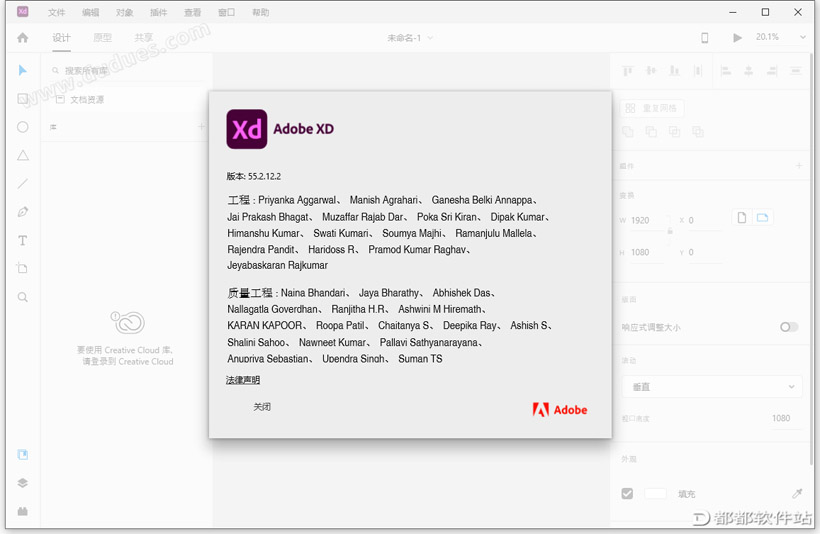Click the eyedropper next to Fill
This screenshot has width=820, height=534.
pyautogui.click(x=797, y=493)
